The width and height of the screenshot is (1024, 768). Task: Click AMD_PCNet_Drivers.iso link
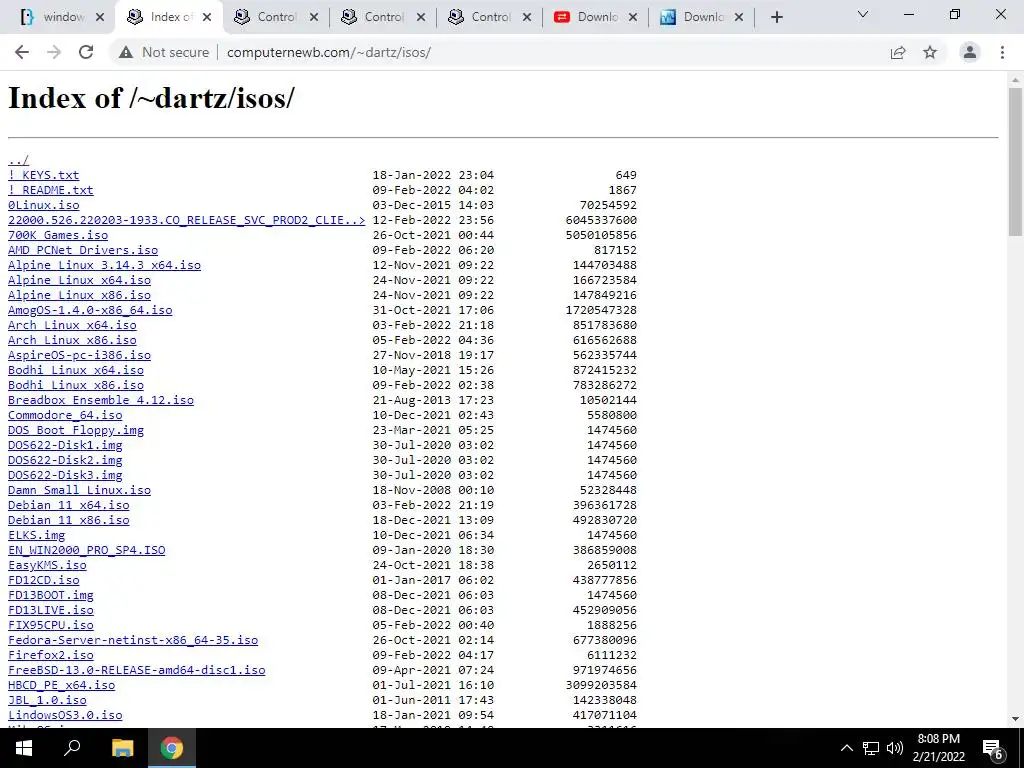click(82, 250)
